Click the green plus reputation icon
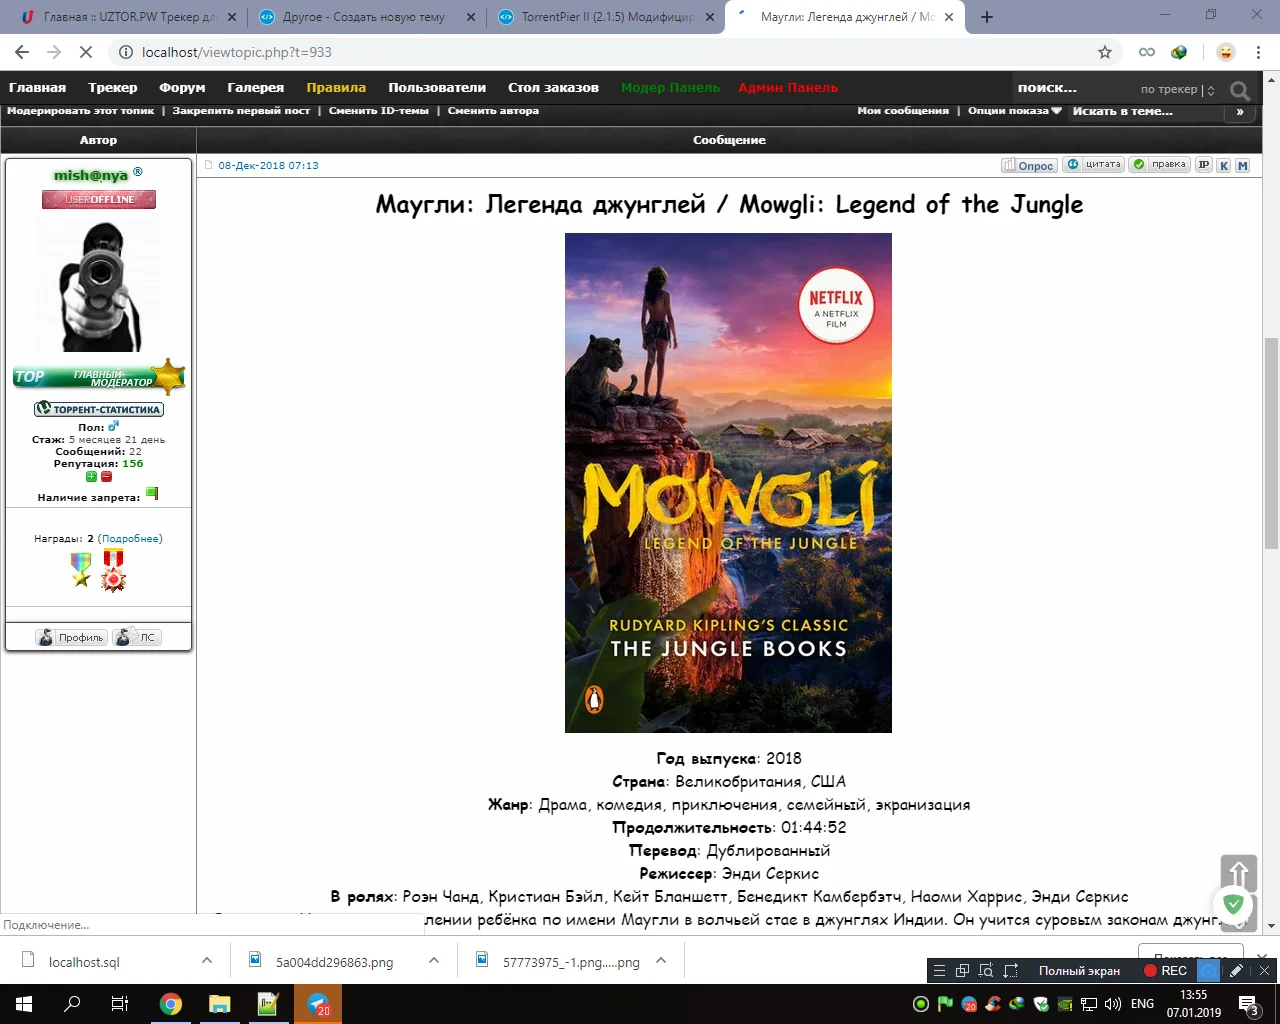Screen dimensions: 1280x1024 (91, 476)
